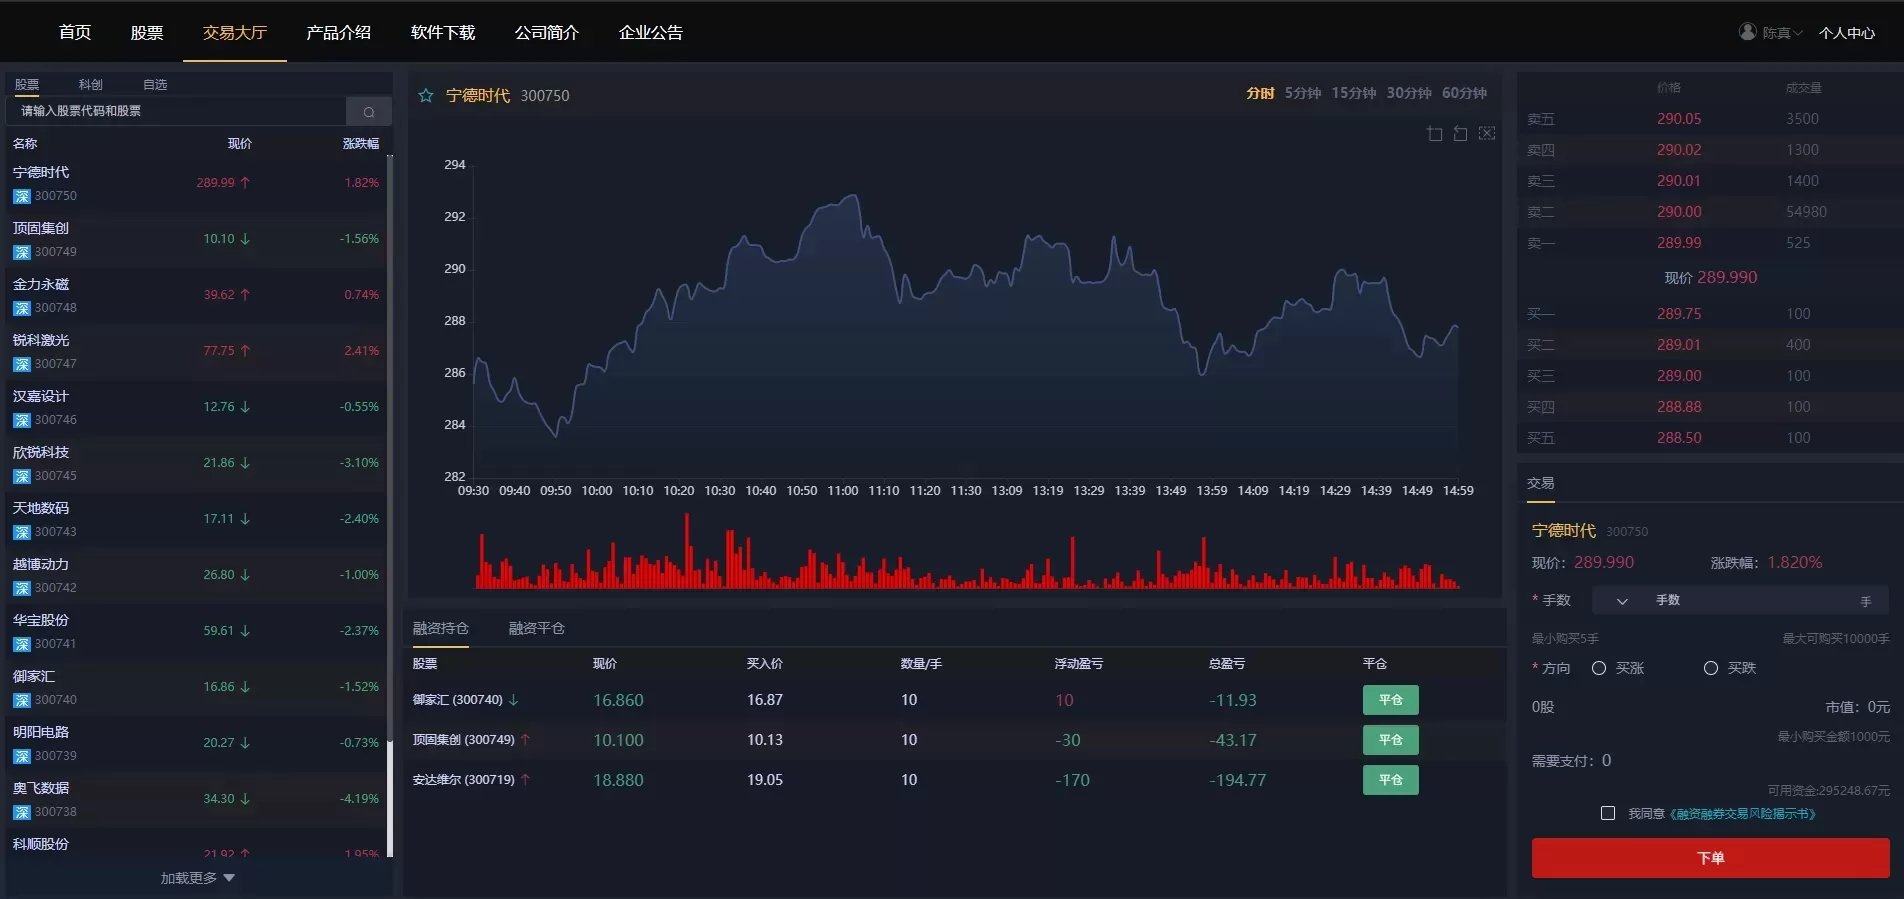Select the 买涨 radio button

tap(1599, 668)
